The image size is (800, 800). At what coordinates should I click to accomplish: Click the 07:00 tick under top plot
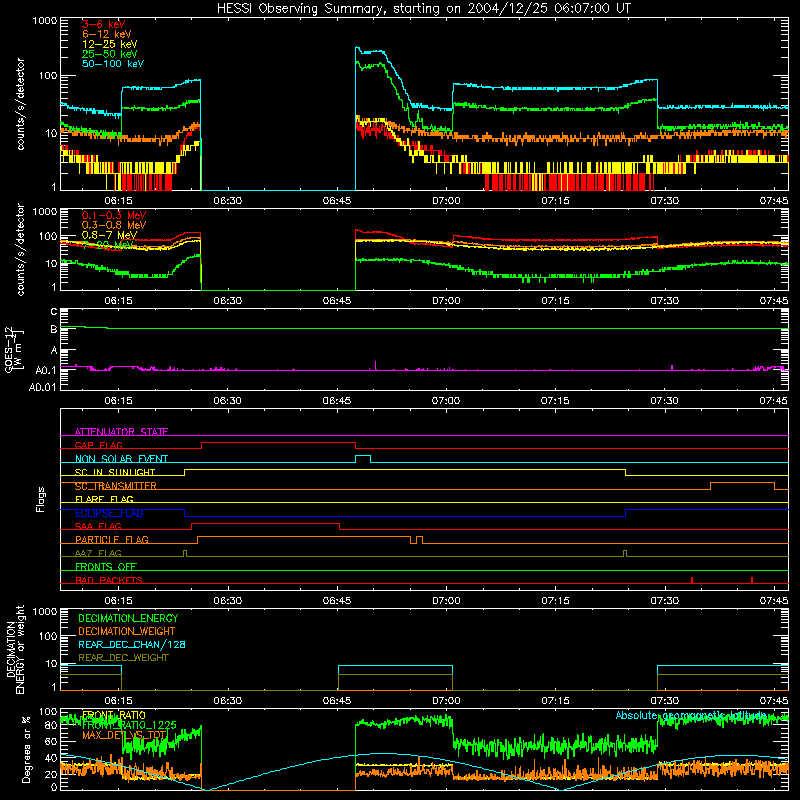pos(446,201)
